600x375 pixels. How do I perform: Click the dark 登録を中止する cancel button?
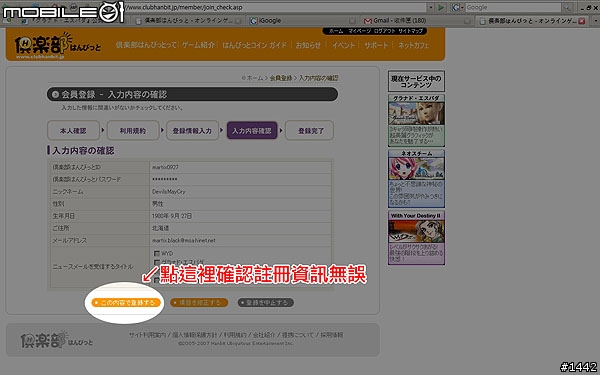[266, 303]
